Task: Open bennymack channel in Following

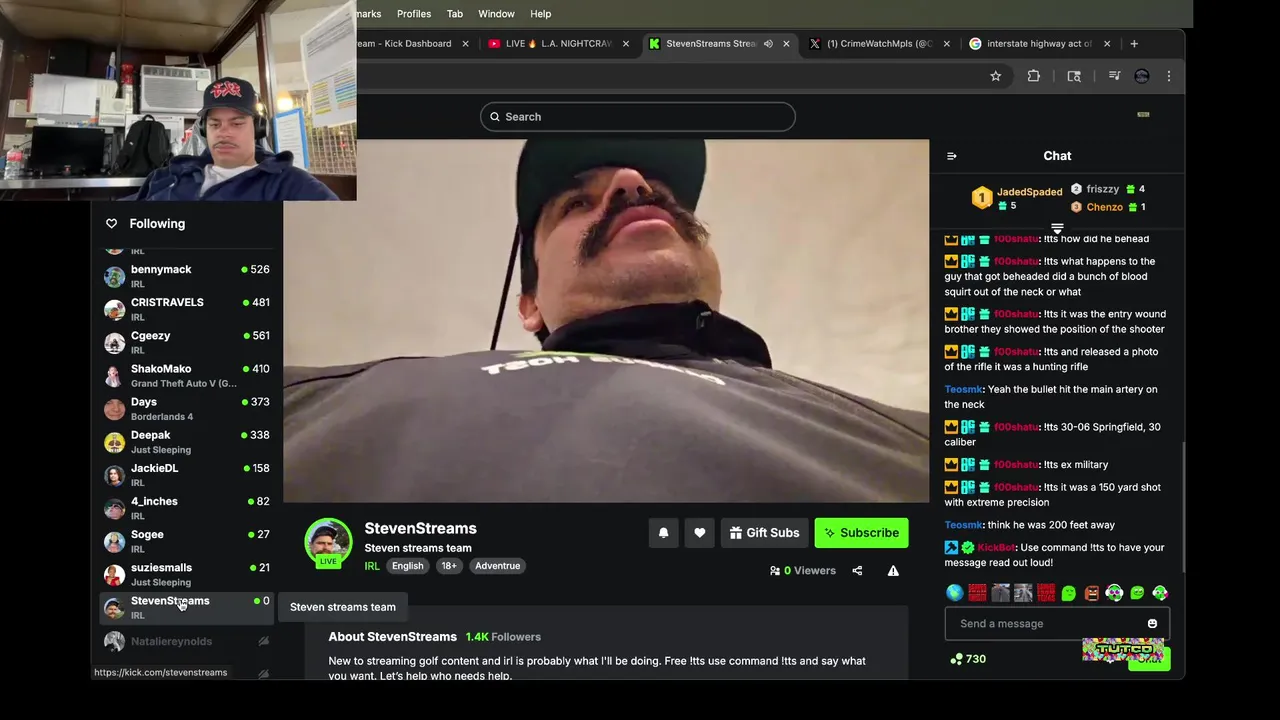Action: click(187, 276)
